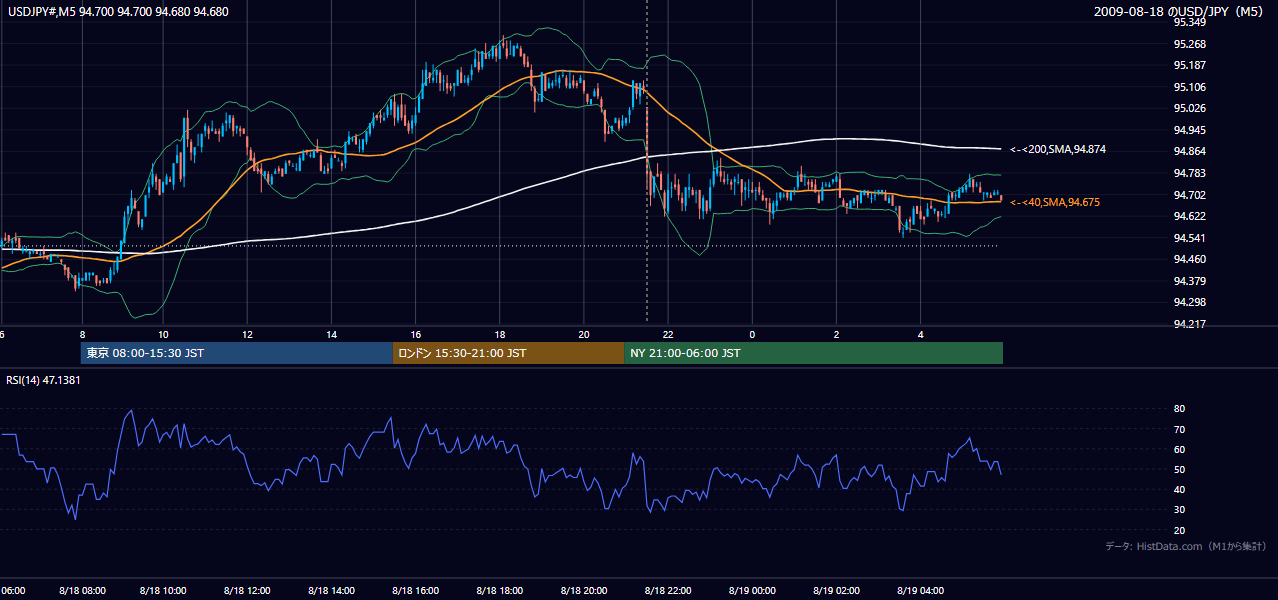Click the USDJPY#,M5 symbol header text
The width and height of the screenshot is (1278, 600).
[x=118, y=12]
